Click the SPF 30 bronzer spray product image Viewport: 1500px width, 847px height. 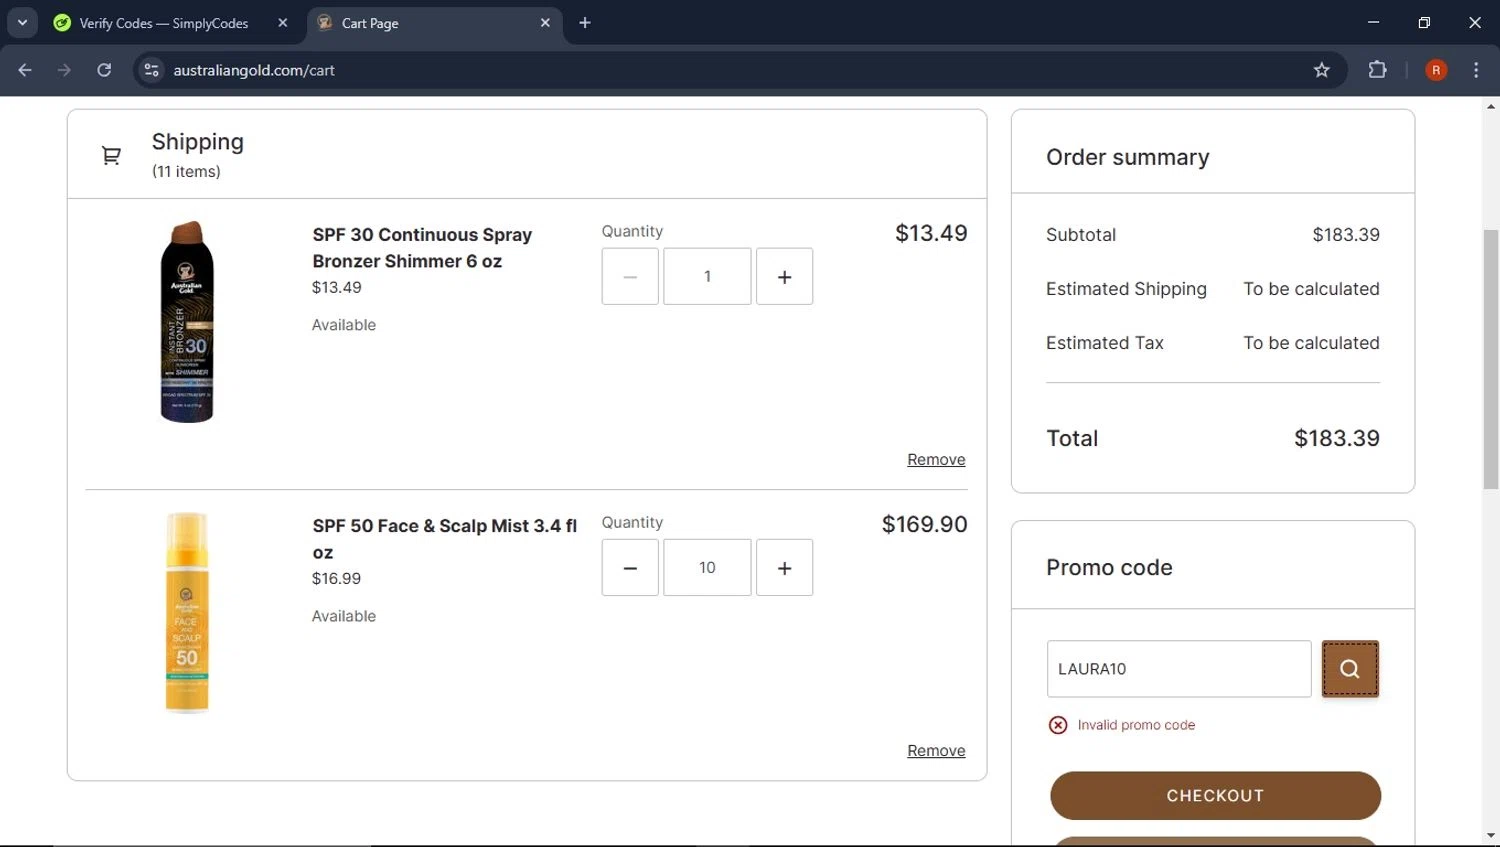point(187,322)
